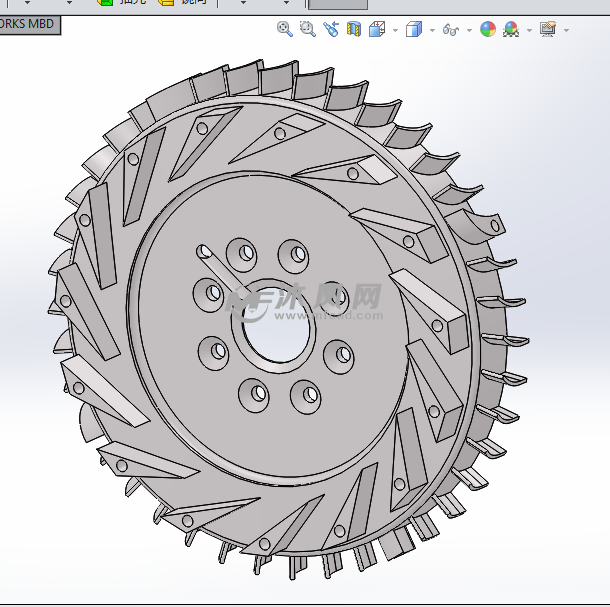Return to the Previous View

[x=331, y=29]
